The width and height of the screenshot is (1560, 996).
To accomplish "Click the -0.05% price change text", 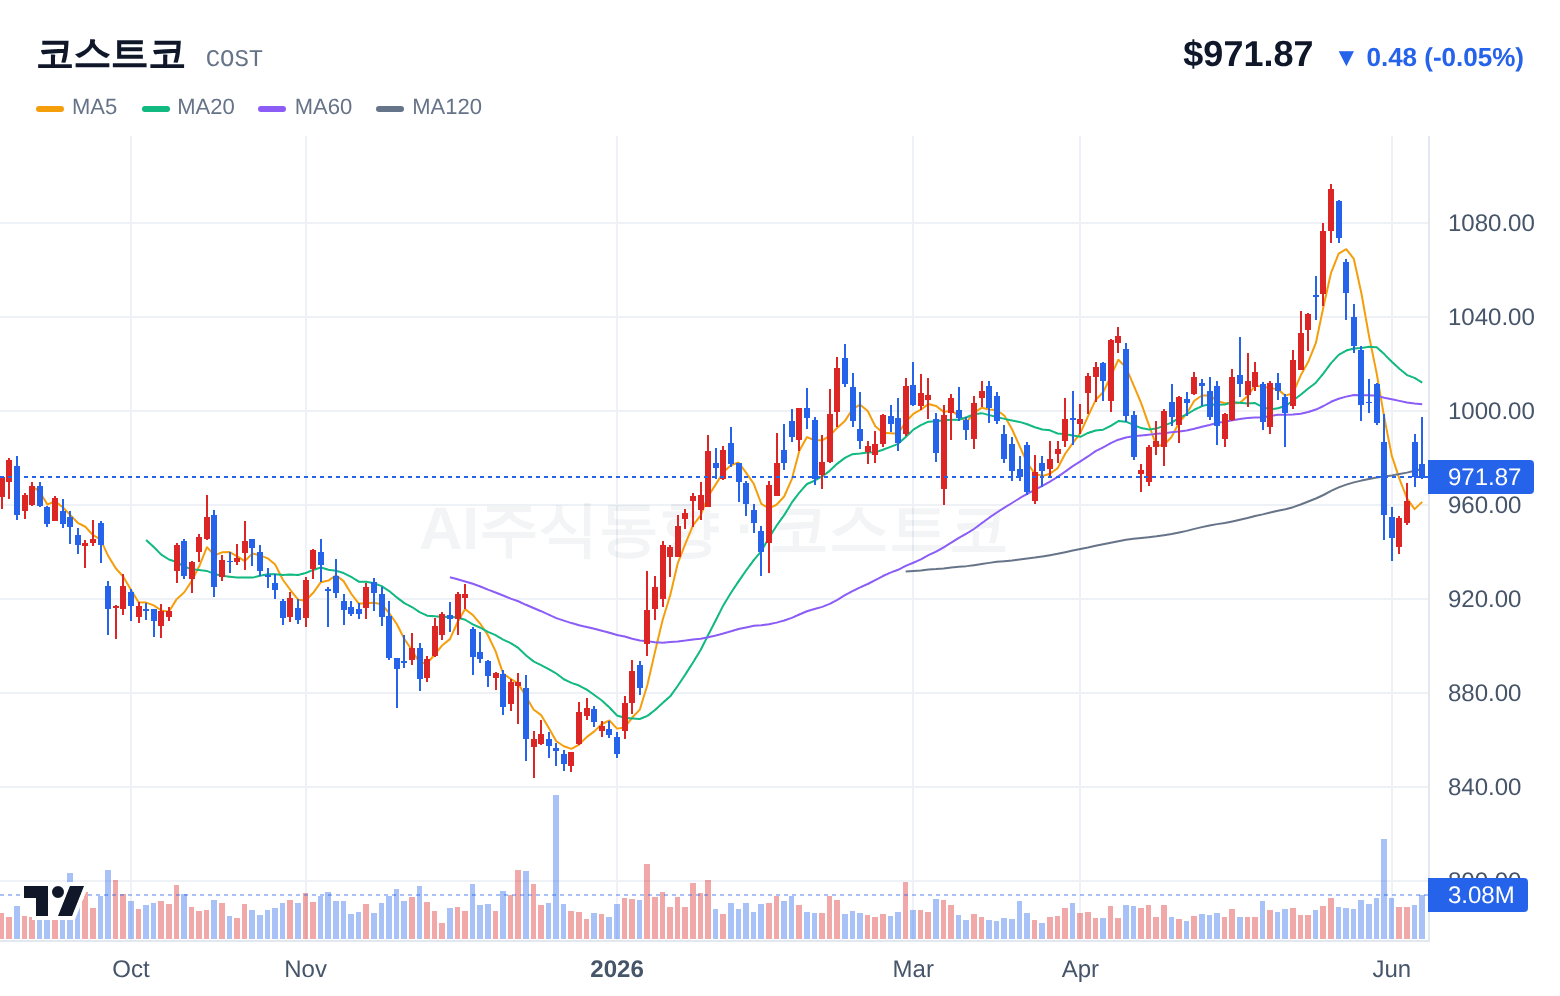I will [1474, 58].
